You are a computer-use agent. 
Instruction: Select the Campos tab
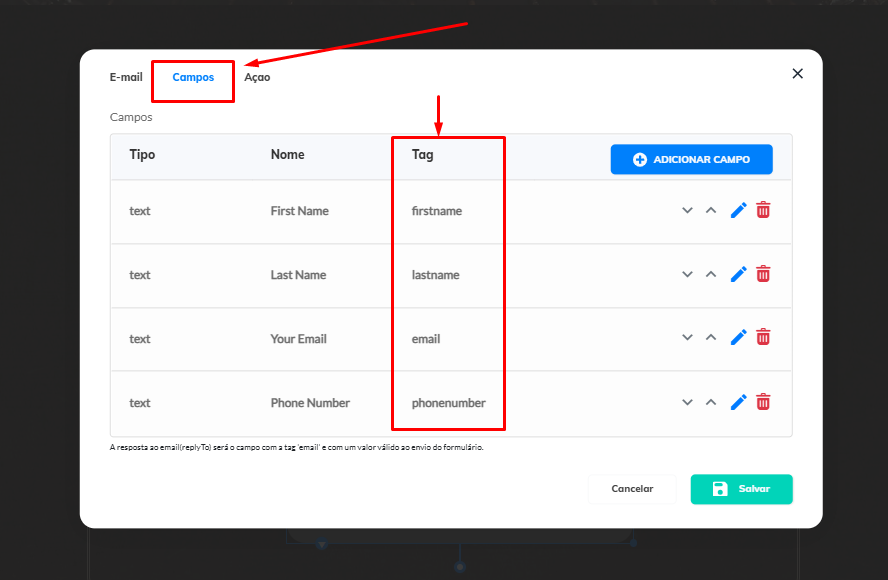pyautogui.click(x=193, y=77)
